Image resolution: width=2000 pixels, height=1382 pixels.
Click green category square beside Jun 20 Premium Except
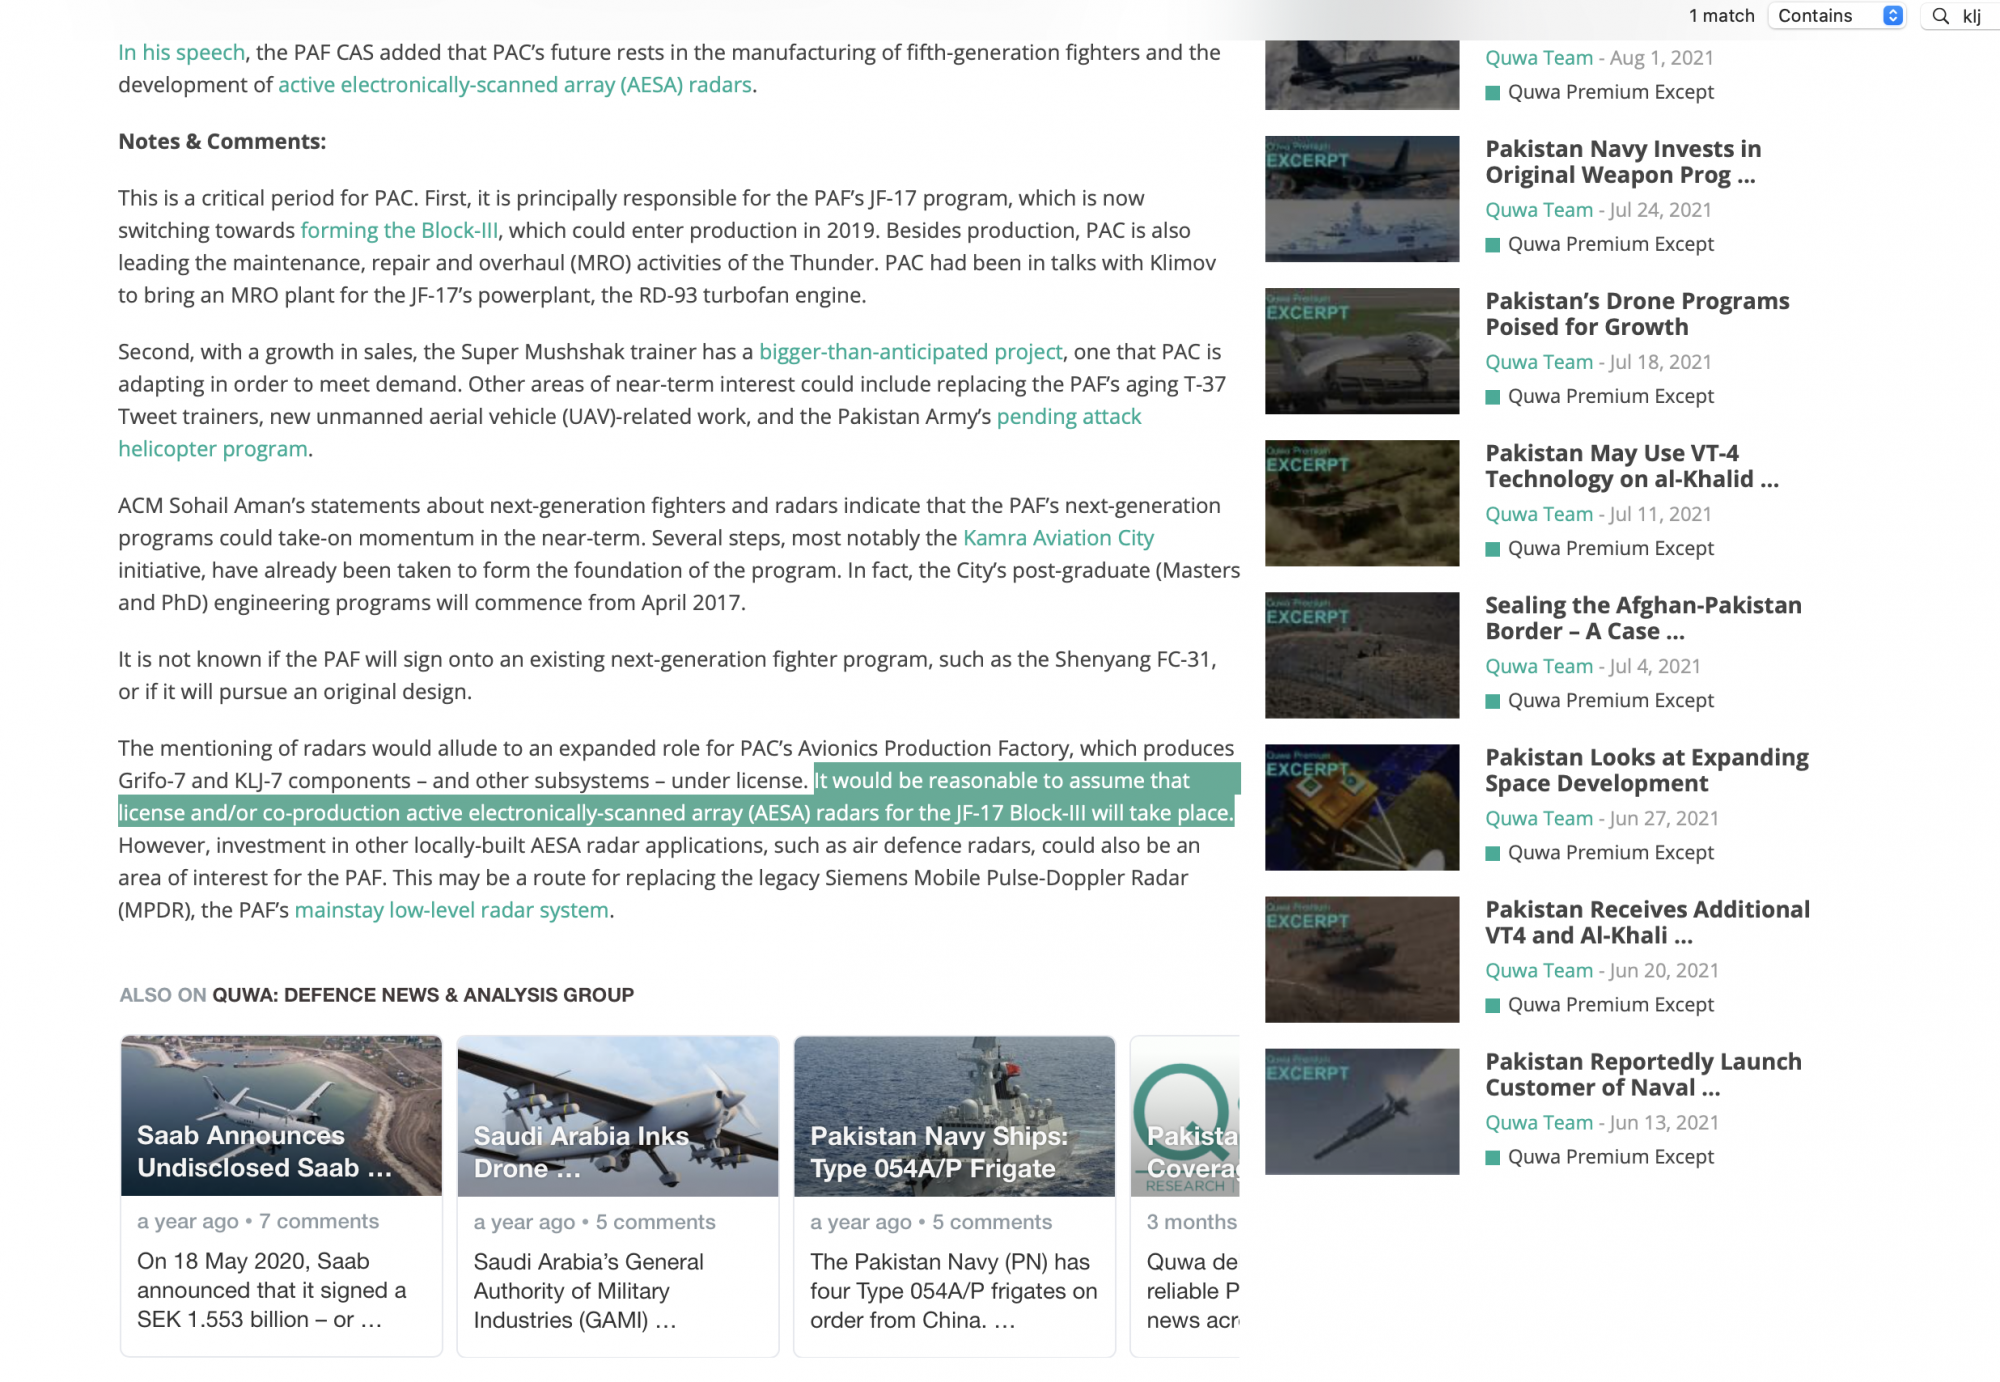pyautogui.click(x=1492, y=1005)
